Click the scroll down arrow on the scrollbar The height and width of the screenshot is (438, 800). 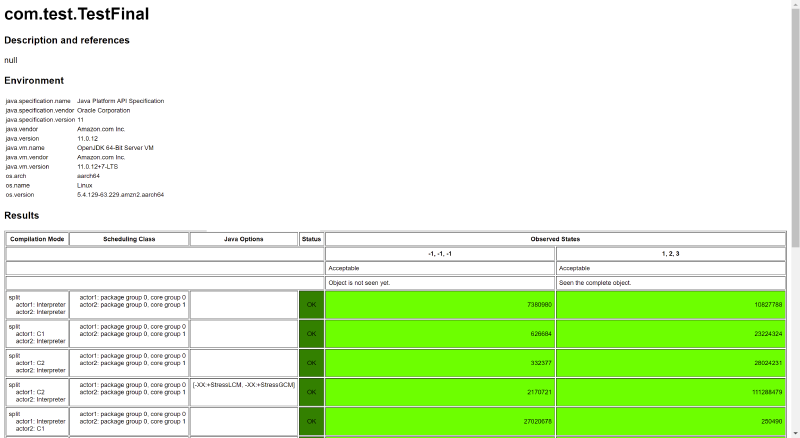click(794, 432)
